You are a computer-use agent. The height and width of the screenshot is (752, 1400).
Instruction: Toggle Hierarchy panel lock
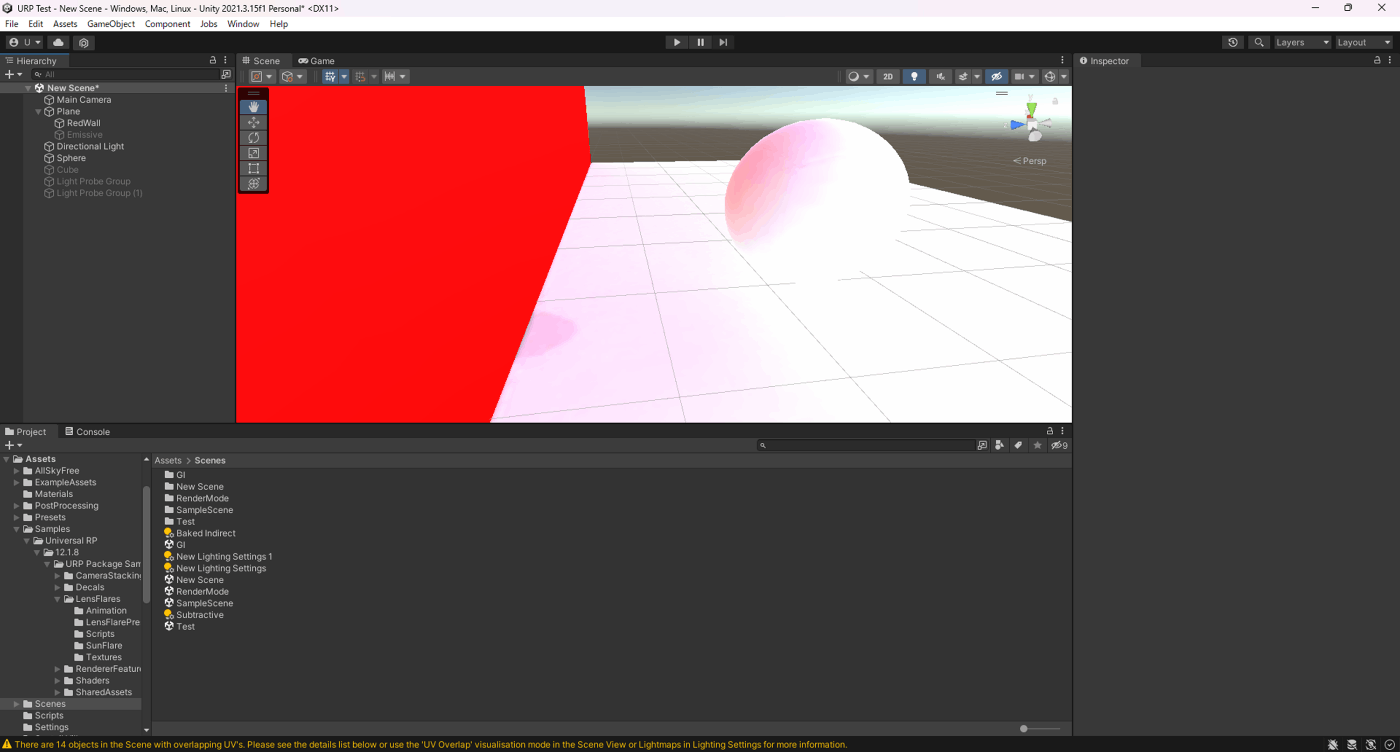coord(212,60)
